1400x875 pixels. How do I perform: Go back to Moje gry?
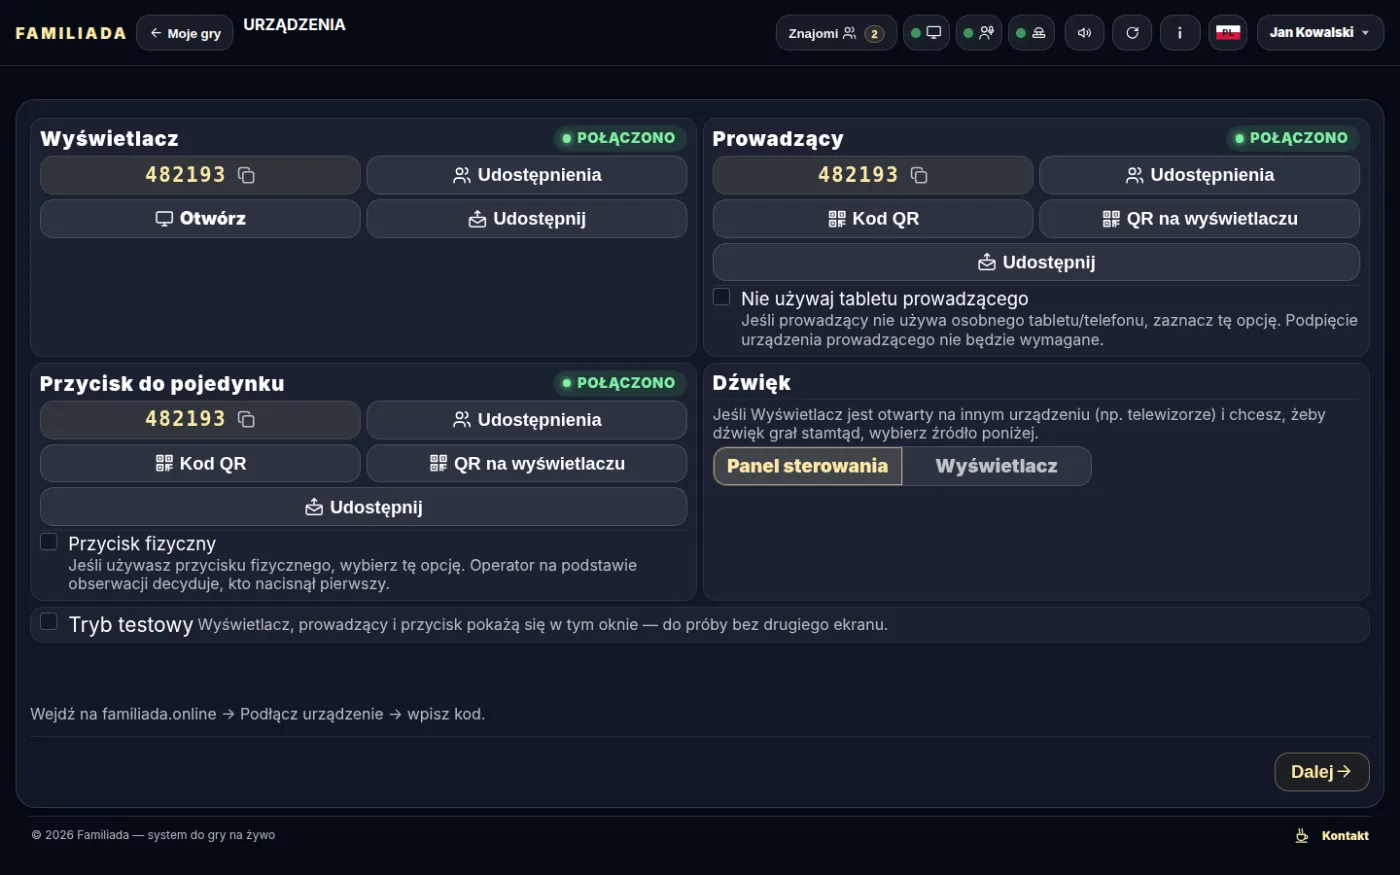(x=185, y=33)
